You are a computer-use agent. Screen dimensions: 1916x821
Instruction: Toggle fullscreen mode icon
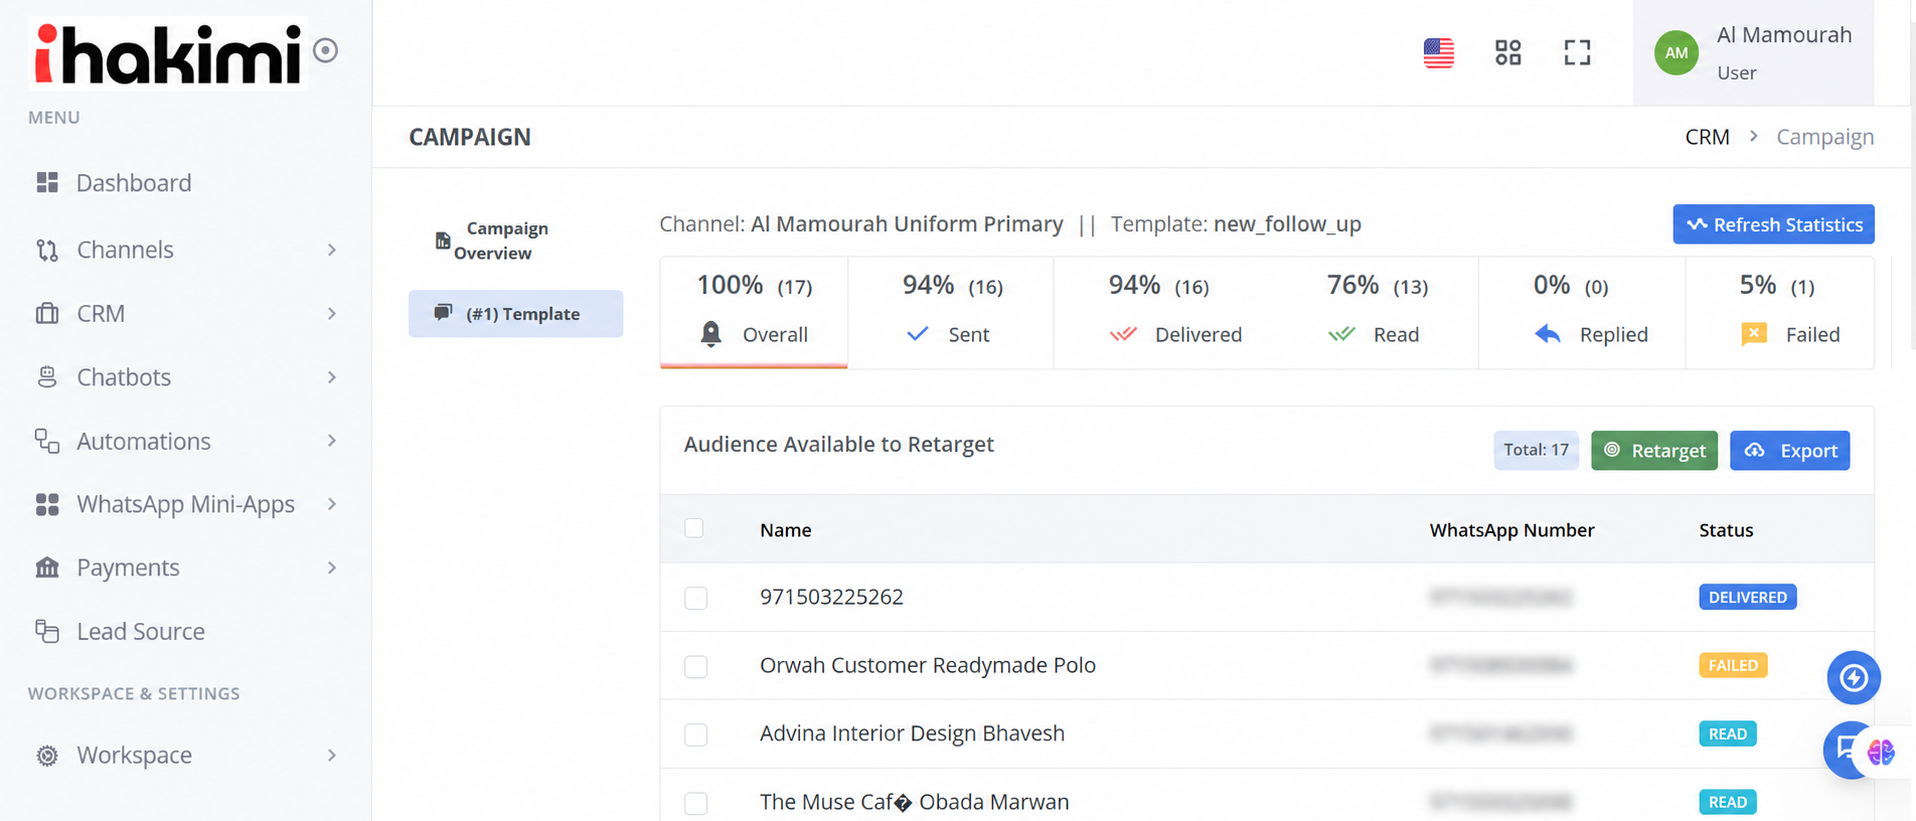(1577, 52)
